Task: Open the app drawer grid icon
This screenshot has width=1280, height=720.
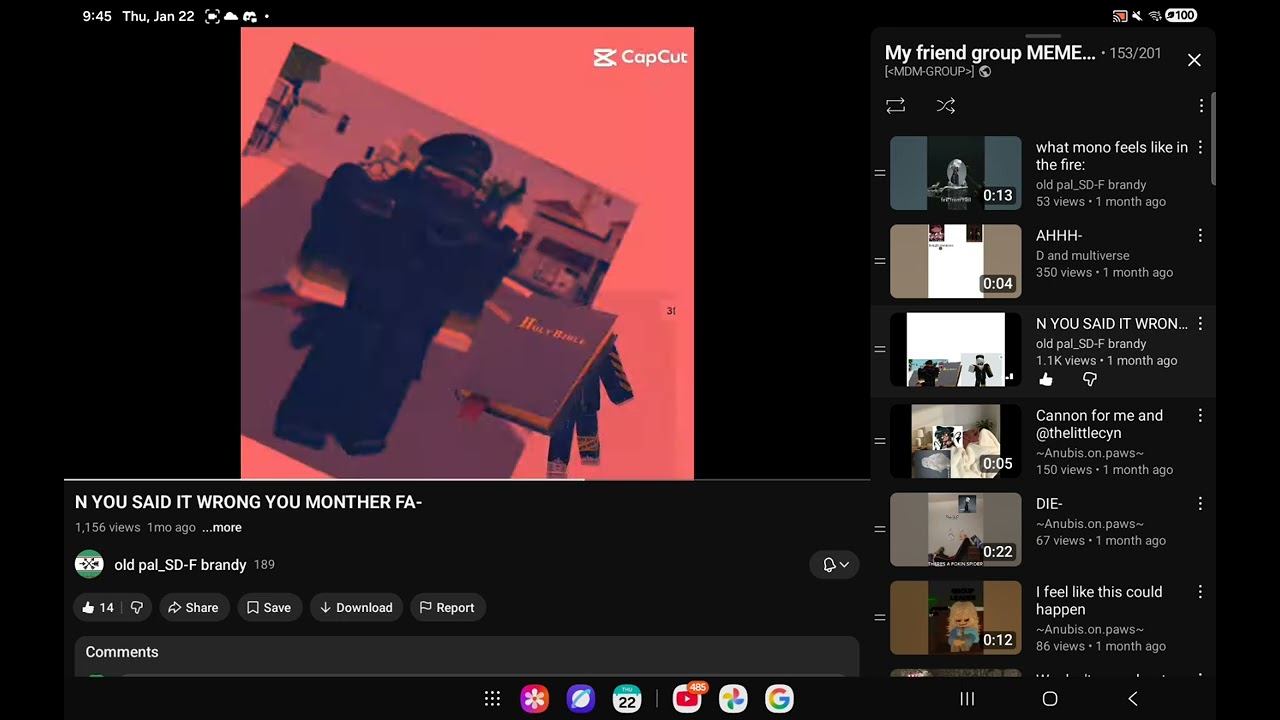Action: pos(492,699)
